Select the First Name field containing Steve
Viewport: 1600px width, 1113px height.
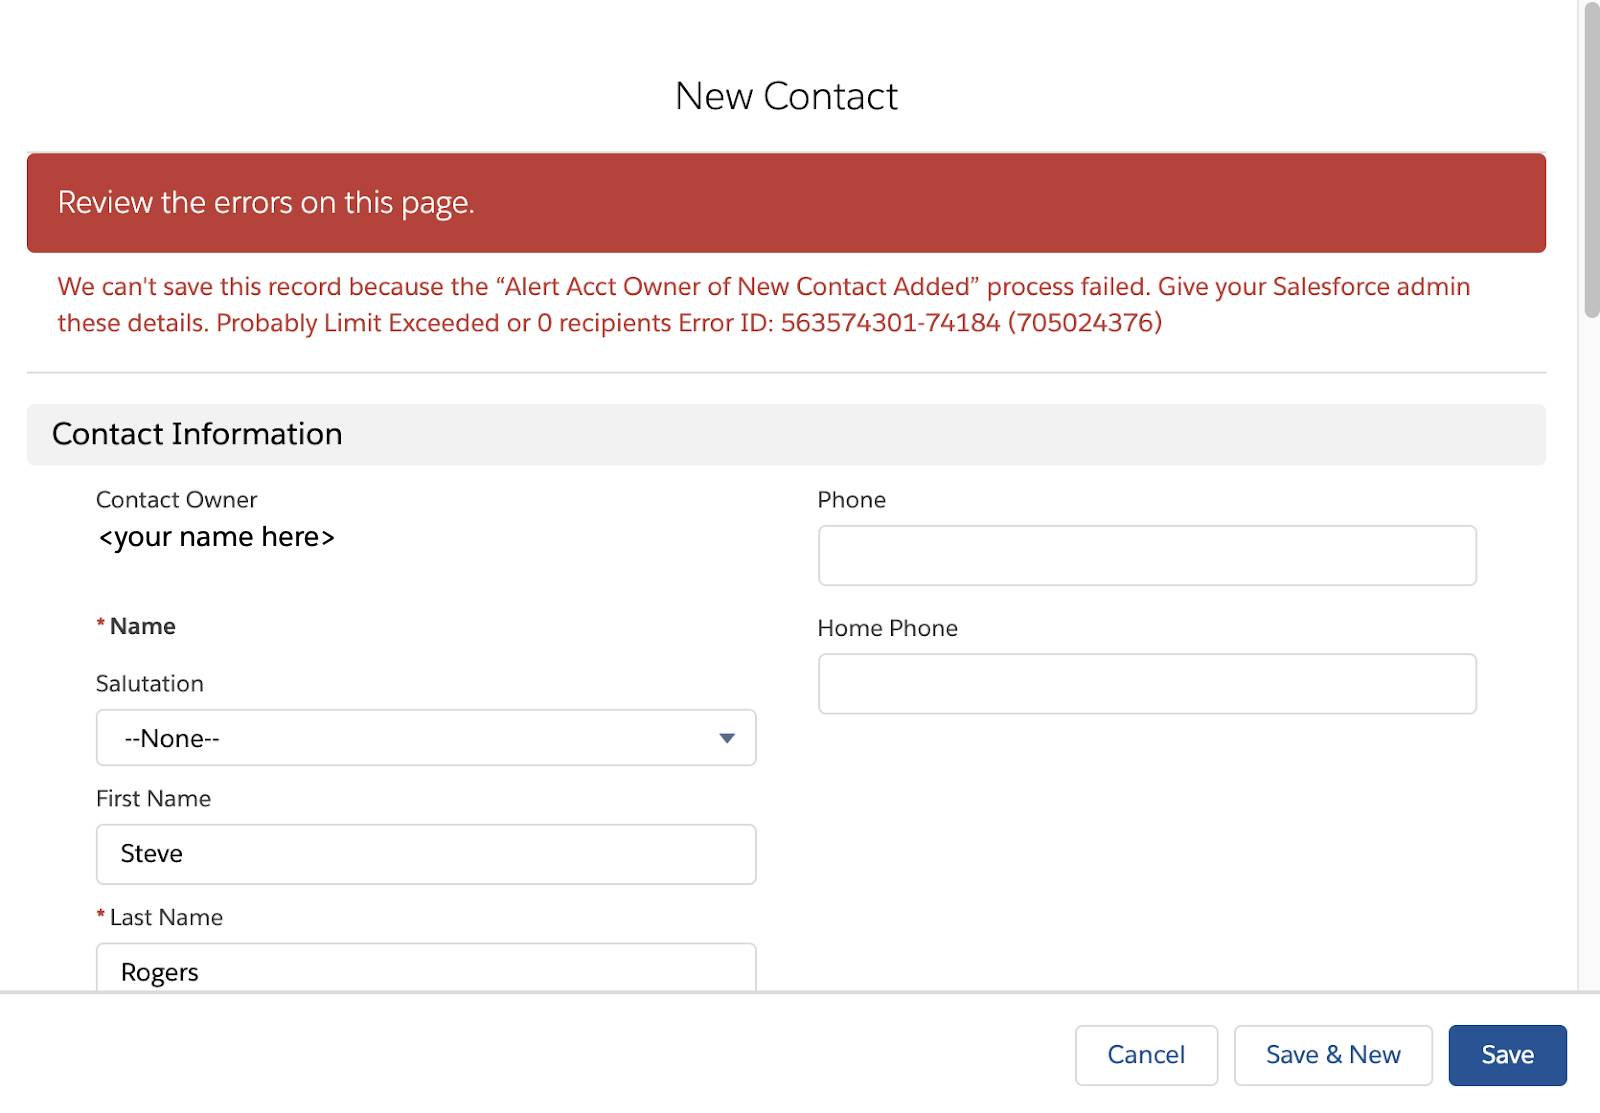(x=426, y=854)
